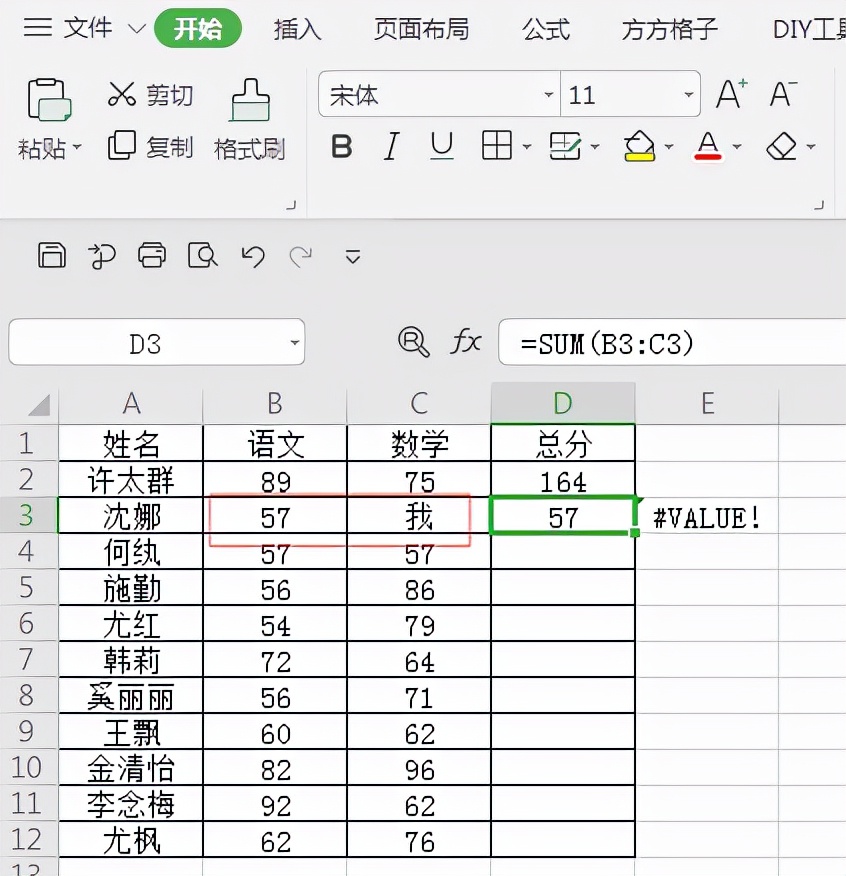This screenshot has width=846, height=876.
Task: Open fill color dropdown arrow
Action: (x=668, y=147)
